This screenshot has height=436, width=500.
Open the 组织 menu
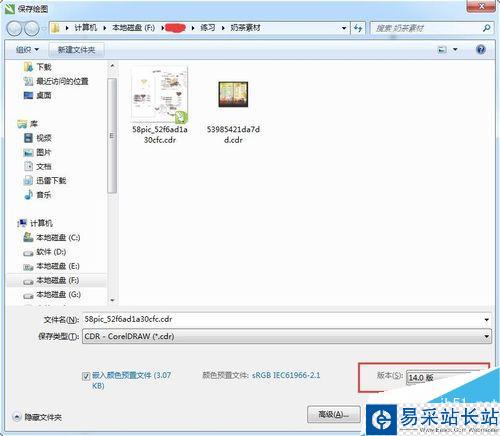point(27,50)
